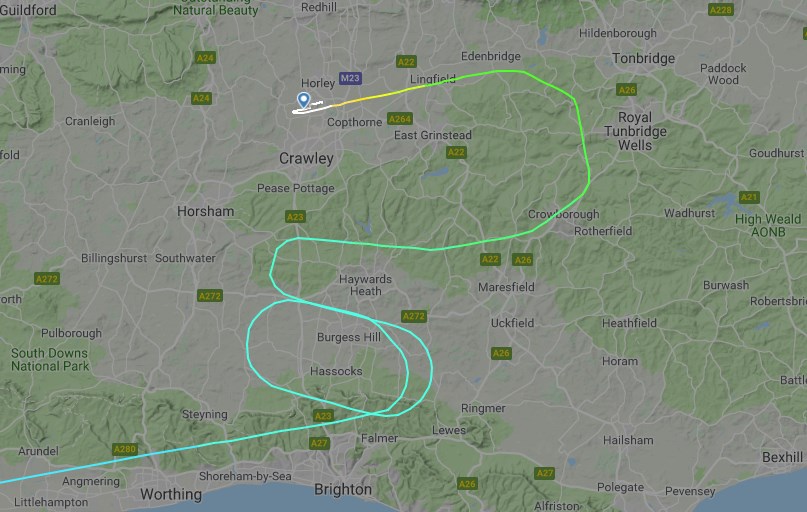Screen dimensions: 807x512
Task: Click the High Weald AONB label
Action: (x=768, y=225)
